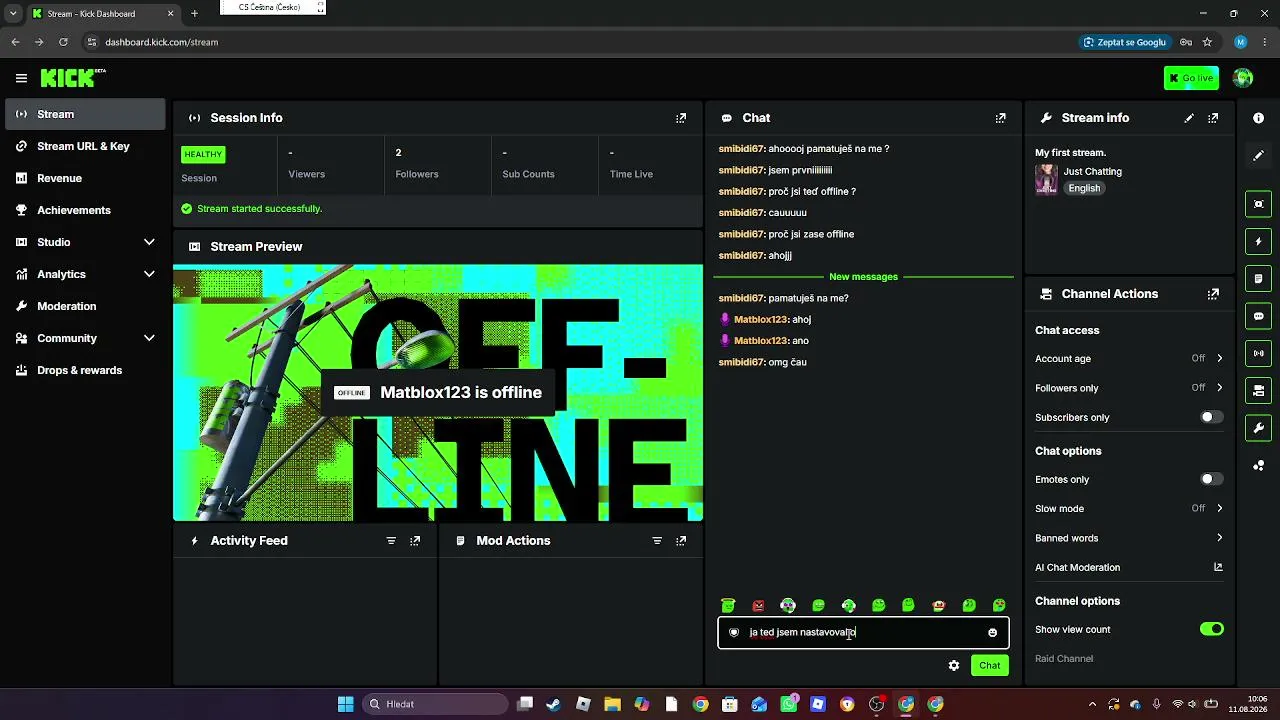Open the info icon in right sidebar
This screenshot has width=1280, height=720.
point(1258,118)
